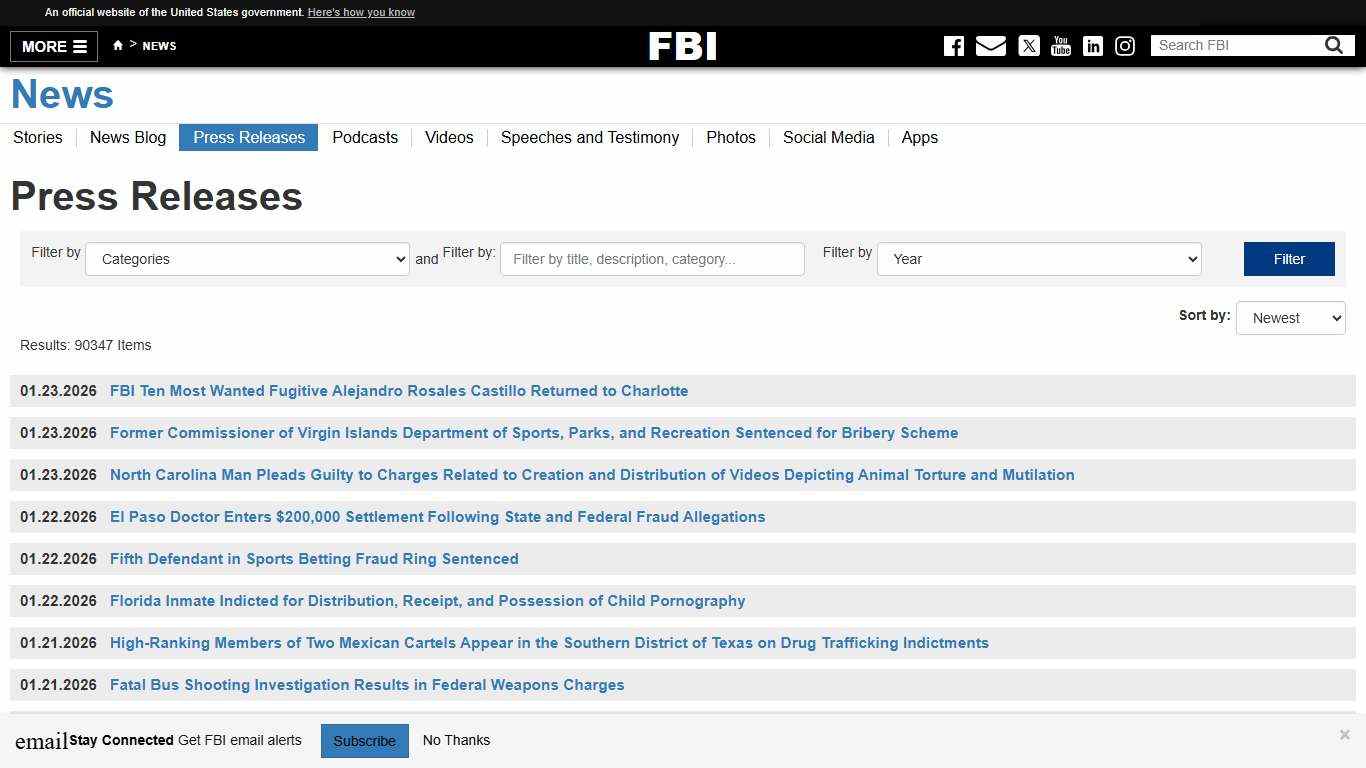The height and width of the screenshot is (768, 1366).
Task: Click the home breadcrumb icon
Action: (x=117, y=45)
